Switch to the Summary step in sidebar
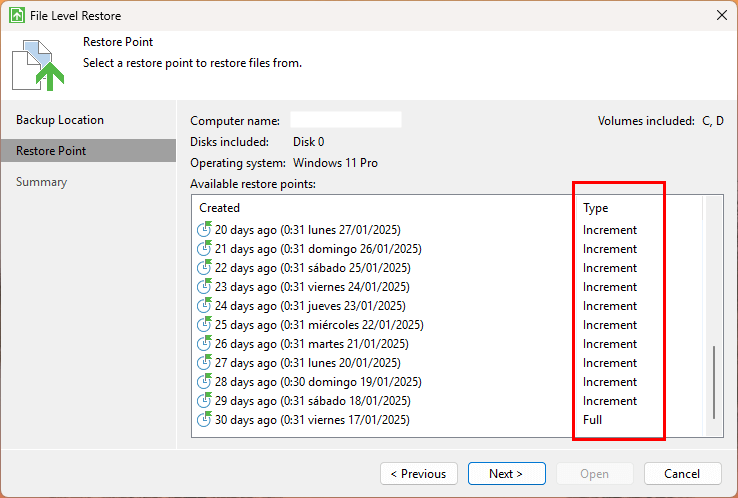 click(42, 182)
